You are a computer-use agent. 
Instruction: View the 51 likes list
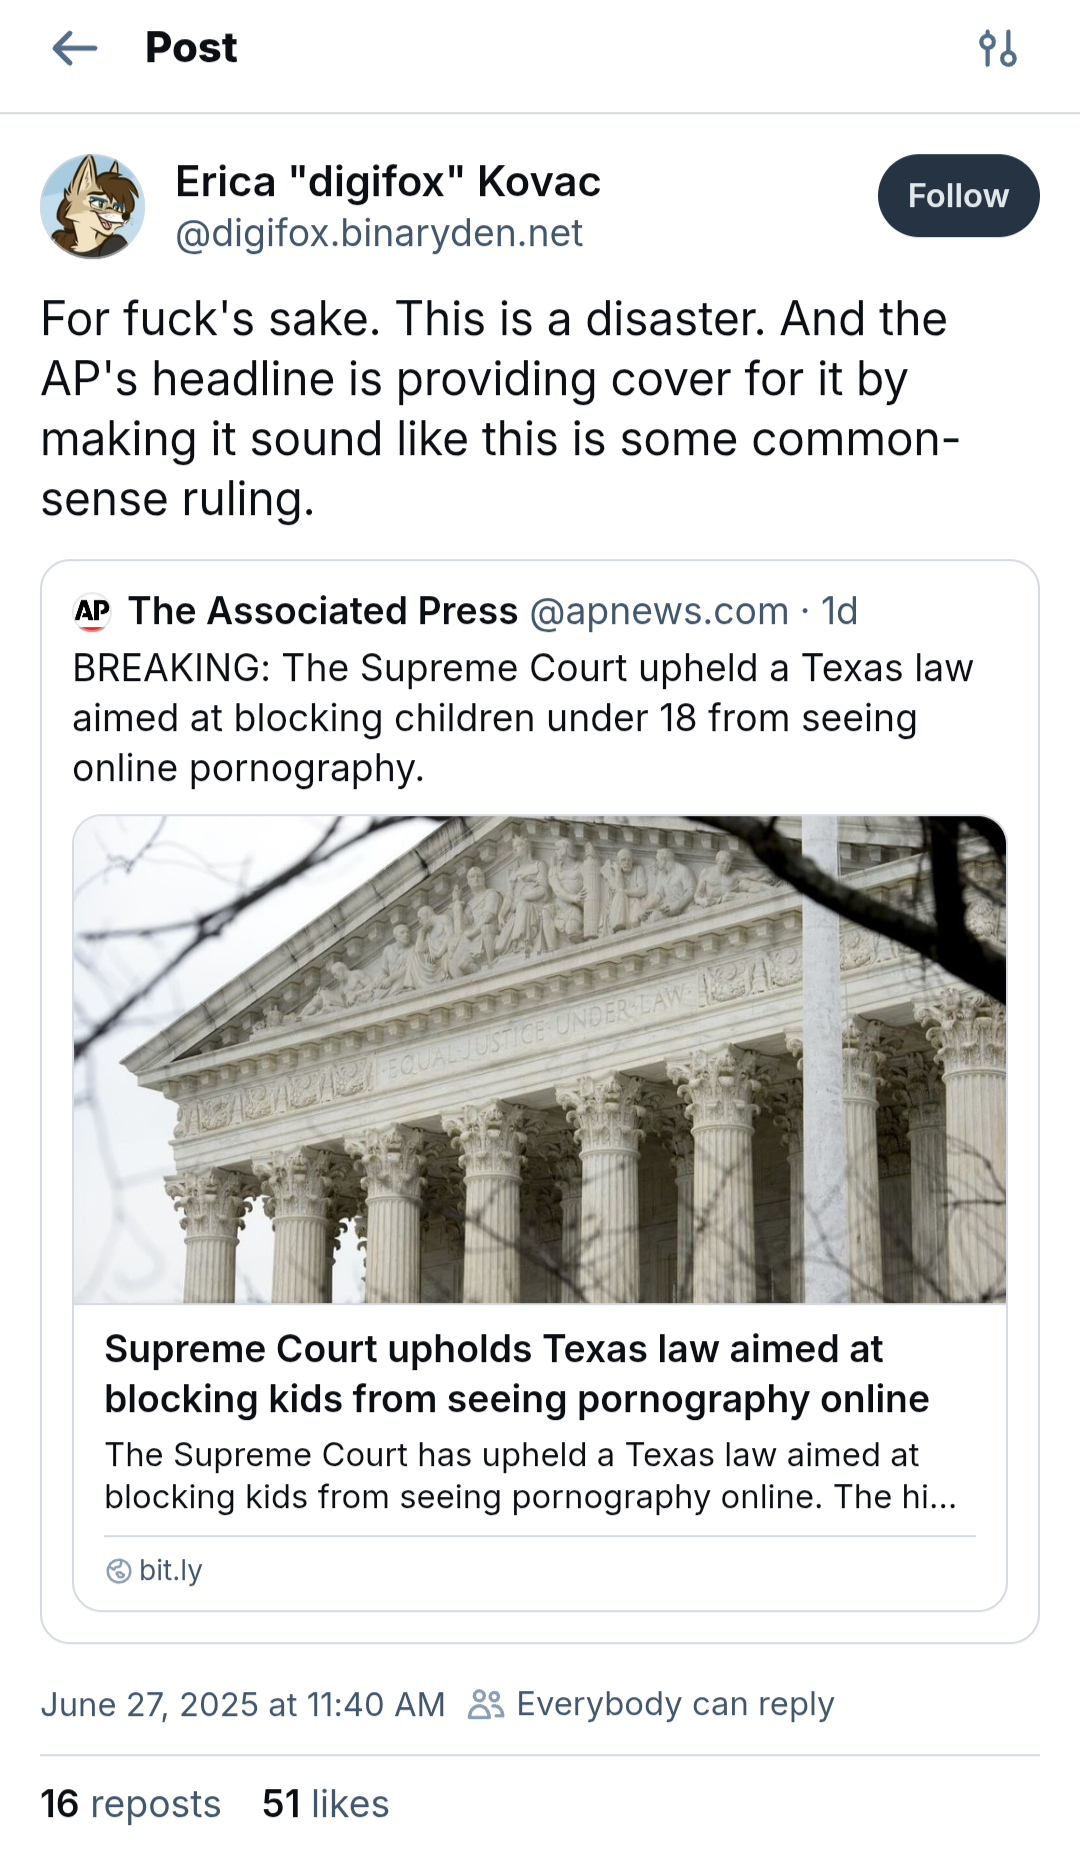coord(325,1804)
